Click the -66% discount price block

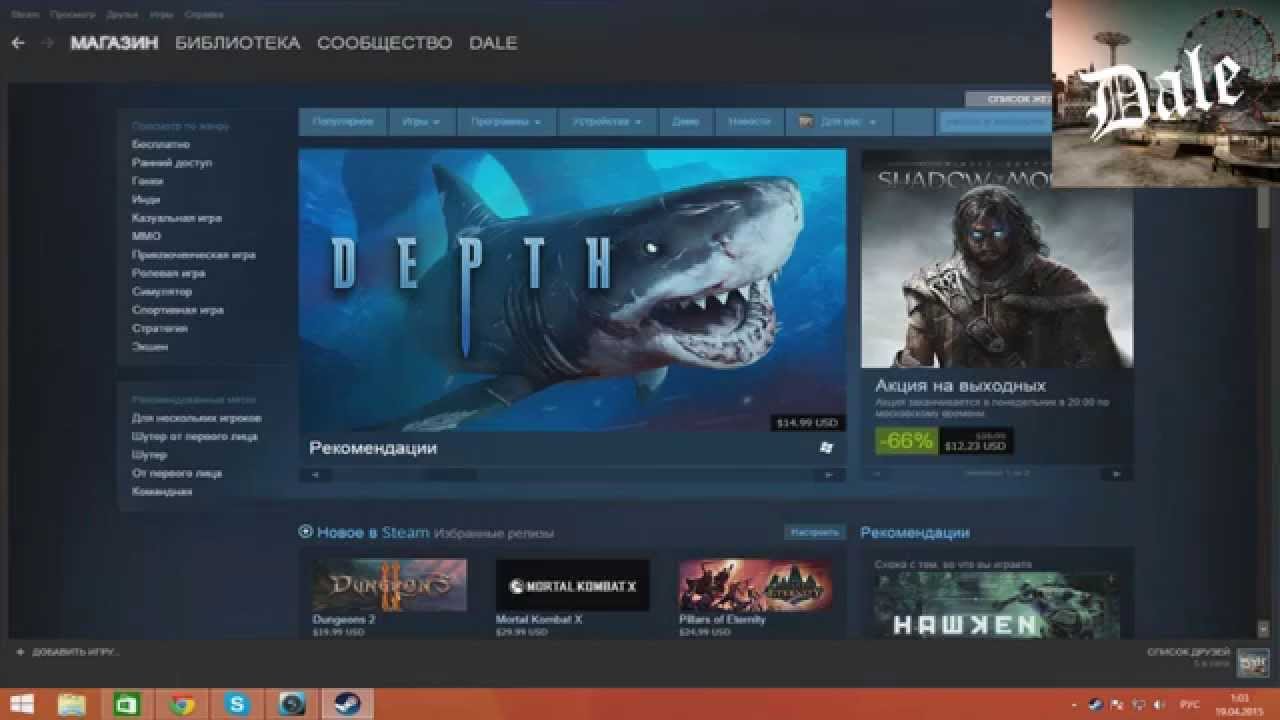point(944,441)
